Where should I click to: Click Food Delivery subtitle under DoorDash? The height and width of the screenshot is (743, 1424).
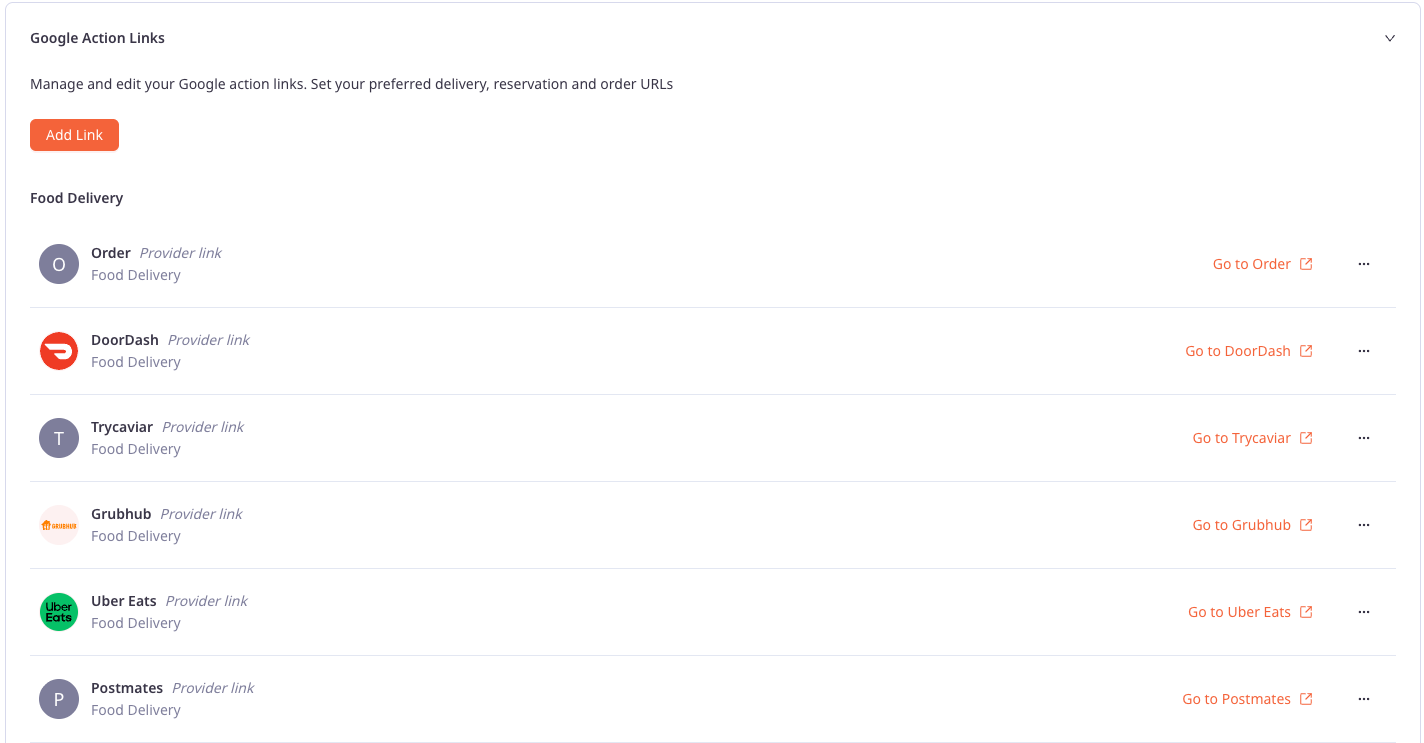(x=136, y=362)
